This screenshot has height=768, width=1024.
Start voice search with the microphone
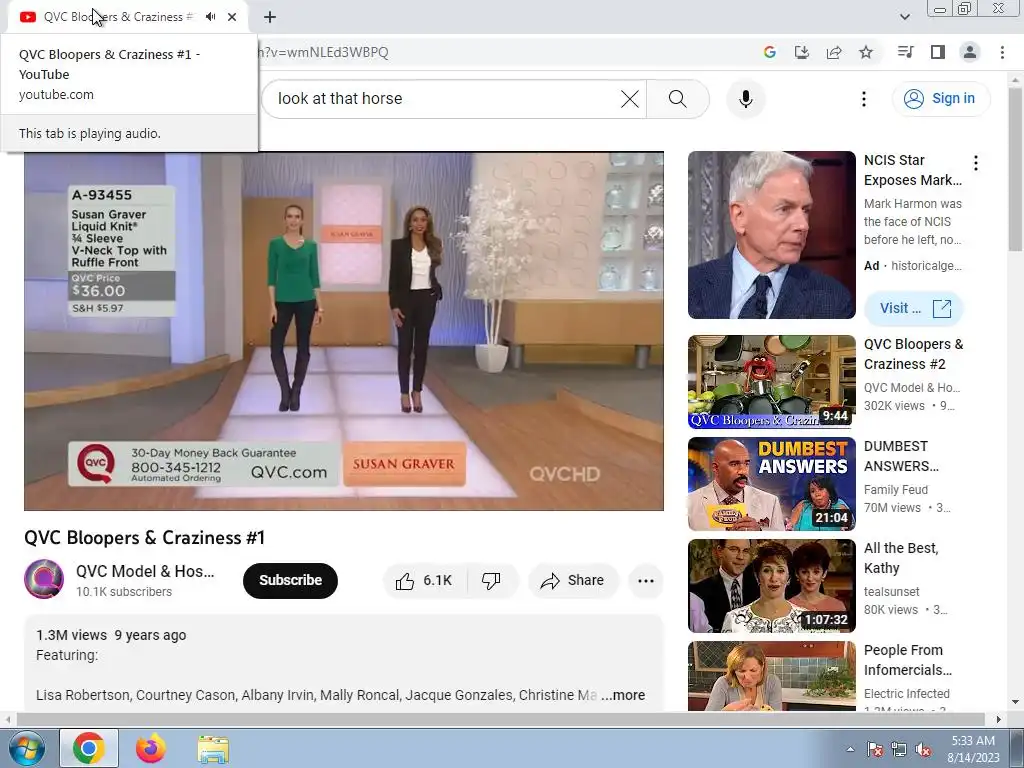[746, 99]
